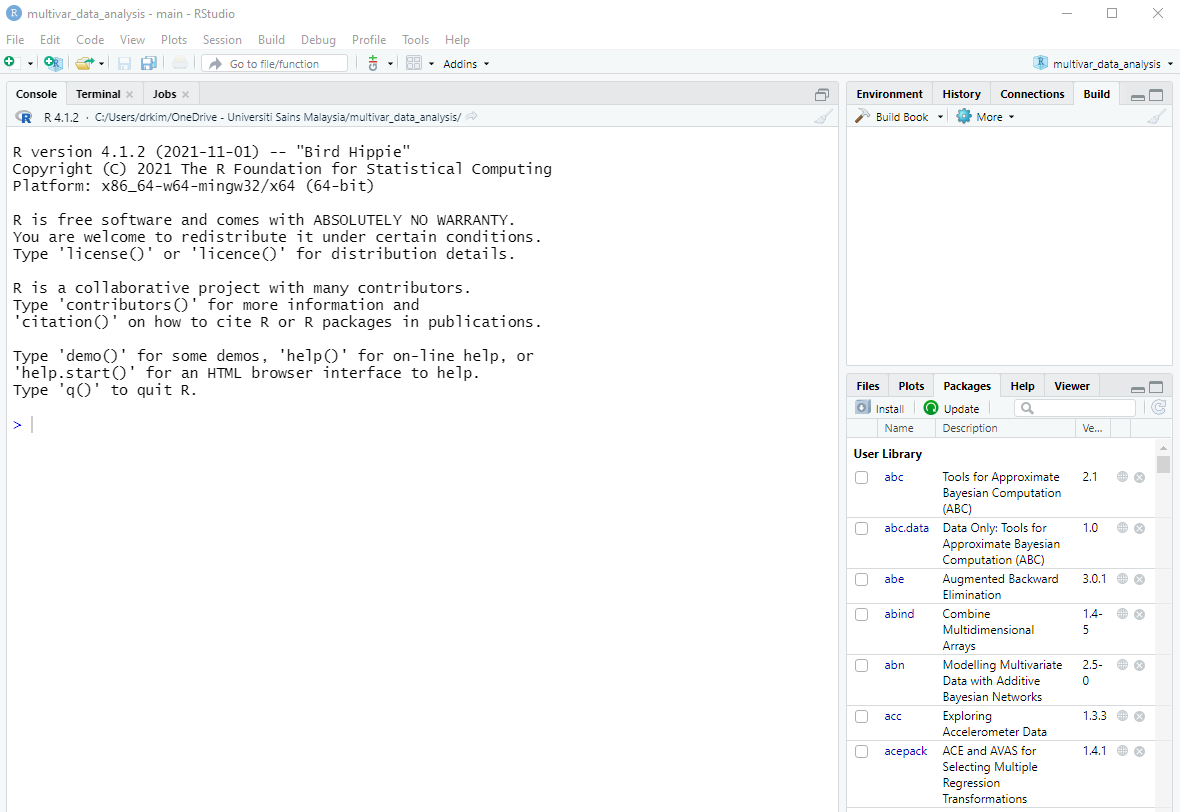The height and width of the screenshot is (812, 1180).
Task: Click the Save all documents icon
Action: click(148, 63)
